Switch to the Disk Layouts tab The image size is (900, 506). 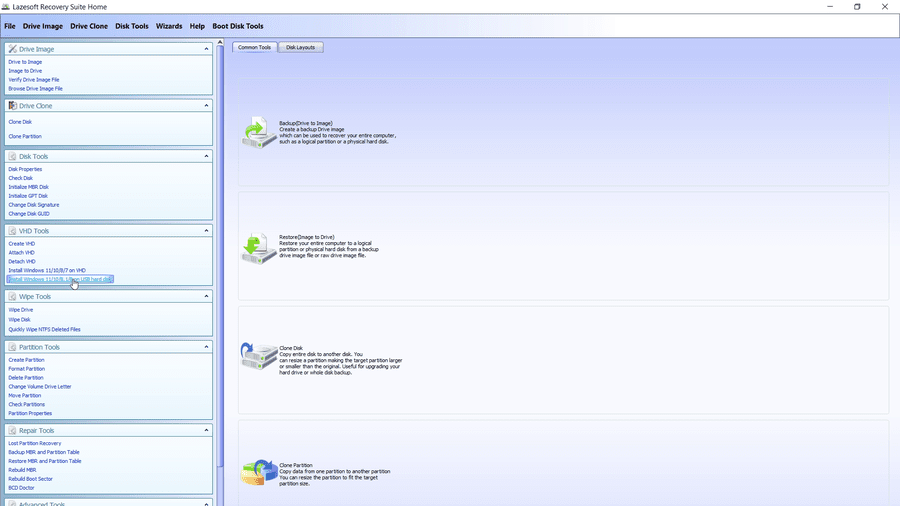click(x=301, y=47)
